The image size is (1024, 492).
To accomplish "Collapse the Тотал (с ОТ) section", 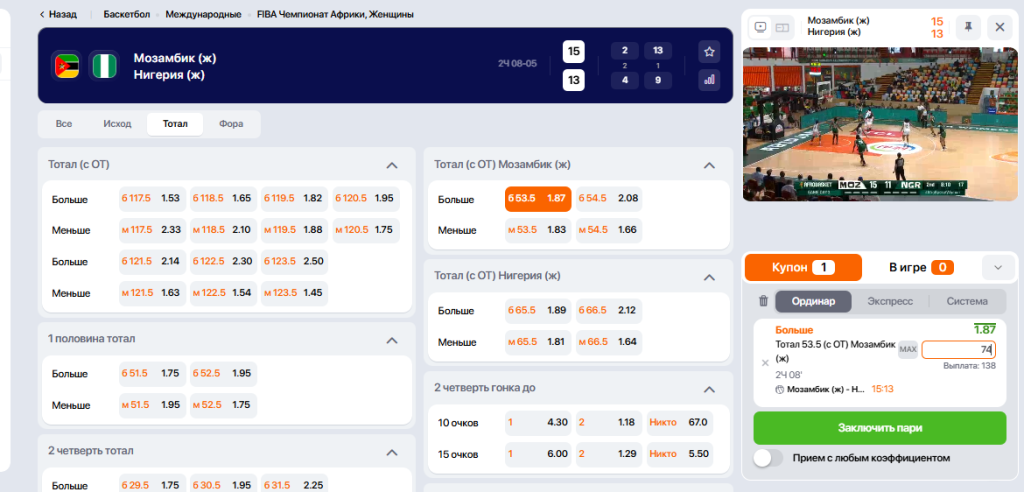I will click(392, 164).
